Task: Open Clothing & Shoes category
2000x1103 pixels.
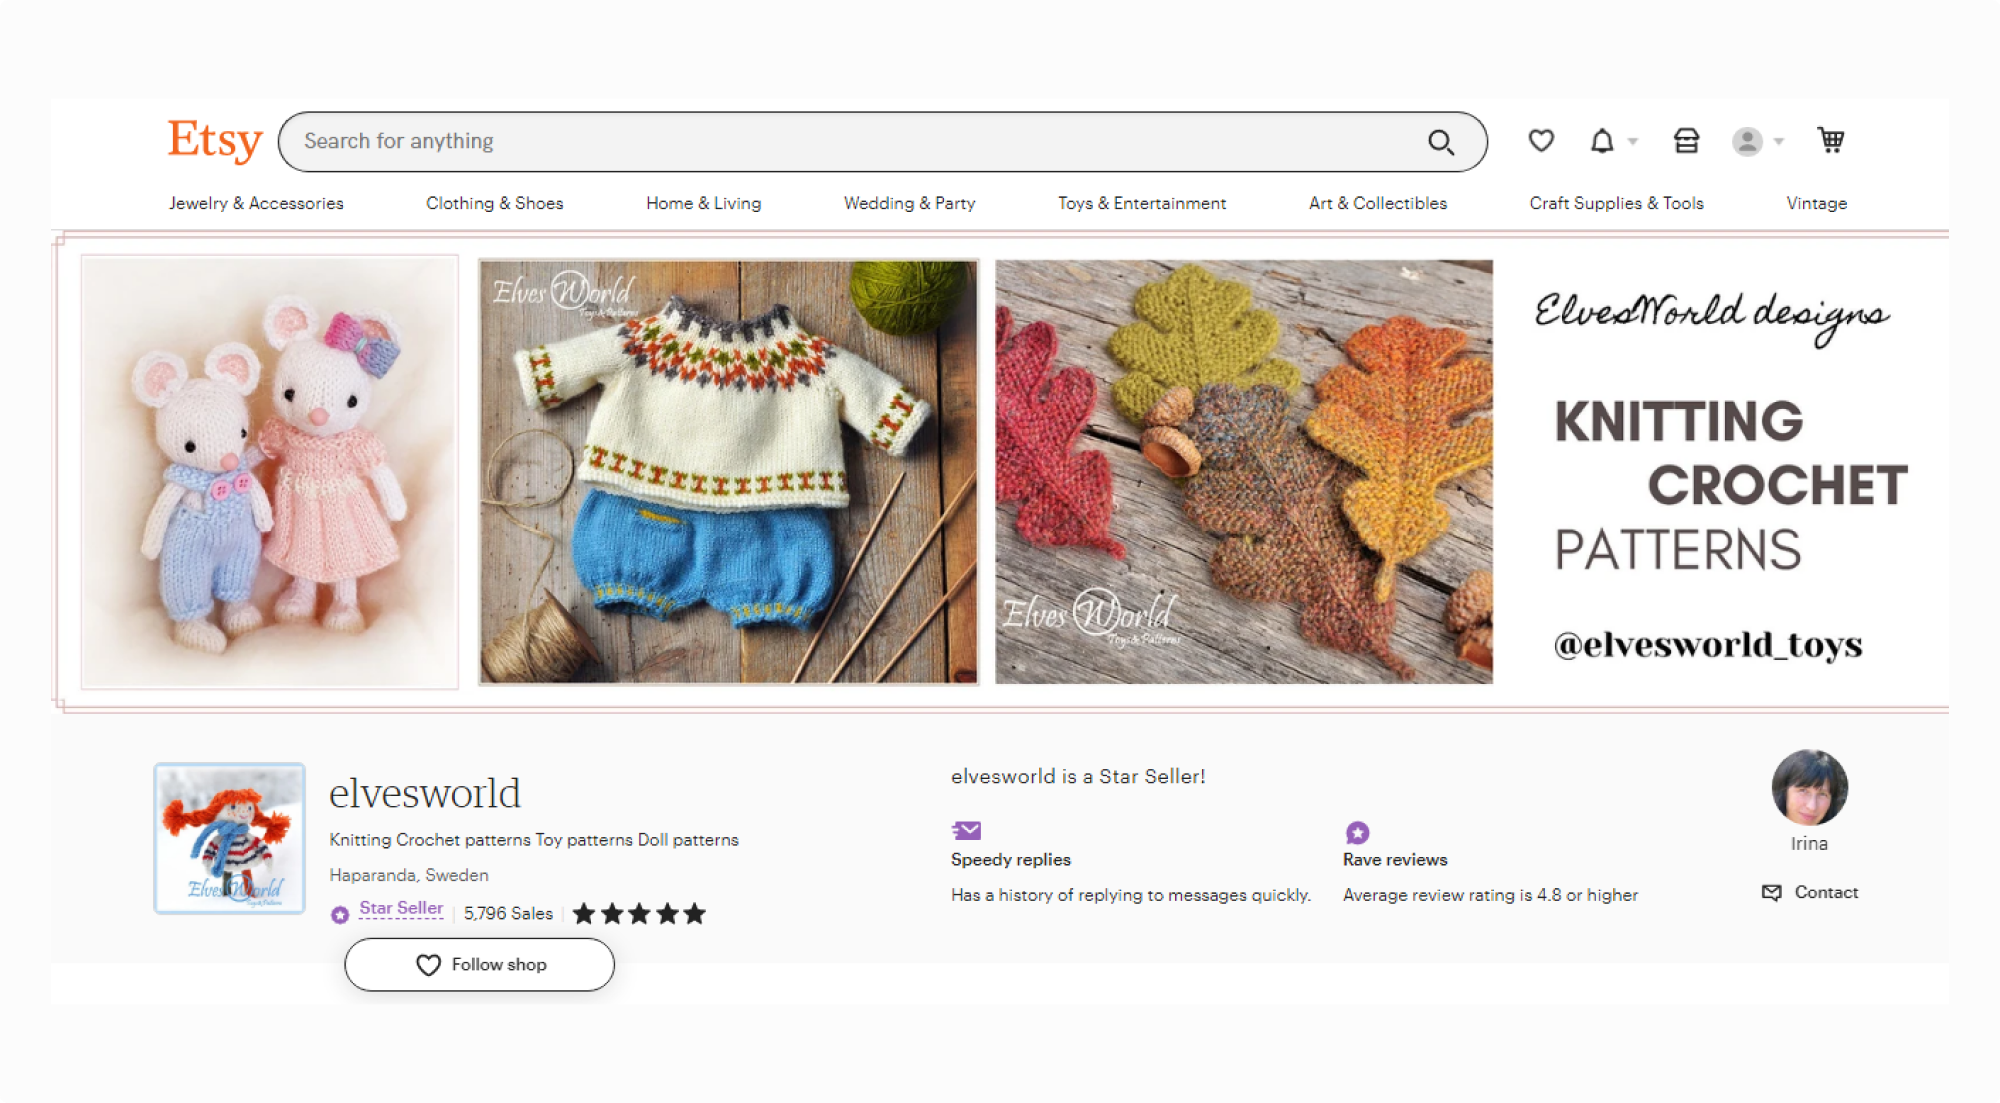Action: pyautogui.click(x=495, y=203)
